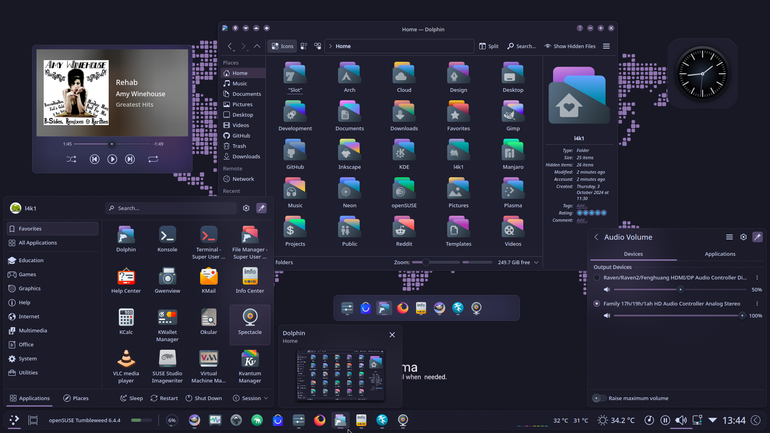Open the Manjaro folder

[x=513, y=154]
